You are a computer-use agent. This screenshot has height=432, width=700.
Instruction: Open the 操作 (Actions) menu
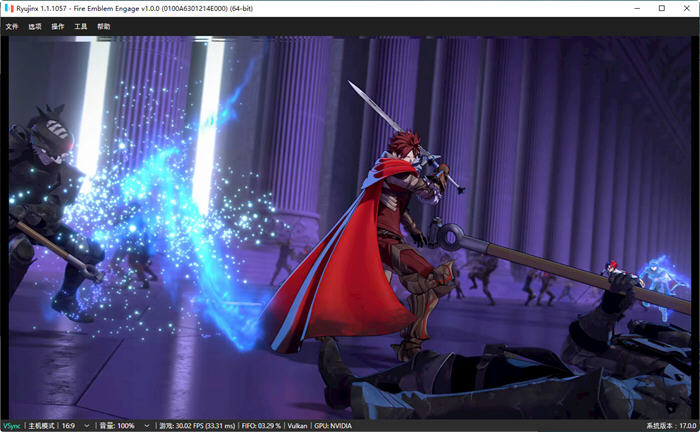58,27
